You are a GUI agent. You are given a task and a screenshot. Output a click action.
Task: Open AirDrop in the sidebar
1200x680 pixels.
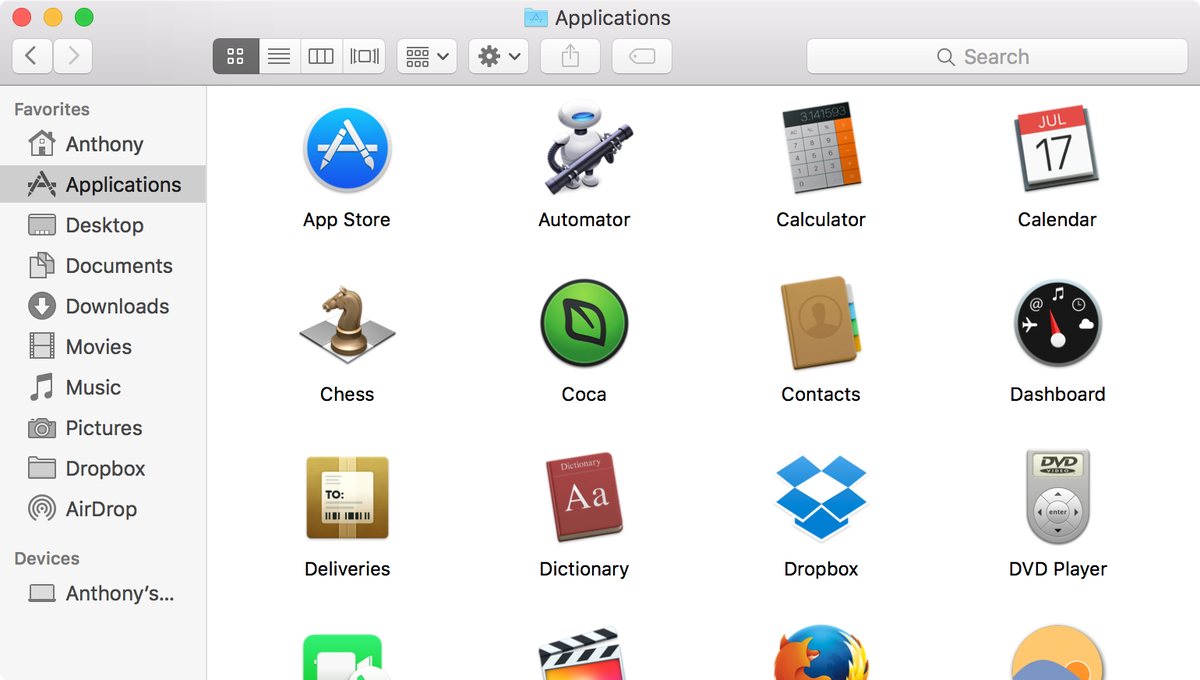click(103, 509)
